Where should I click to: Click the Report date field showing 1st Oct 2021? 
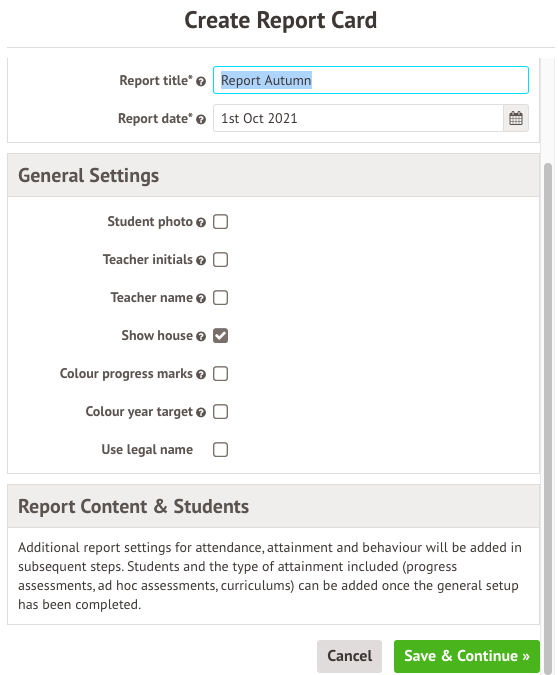tap(358, 118)
